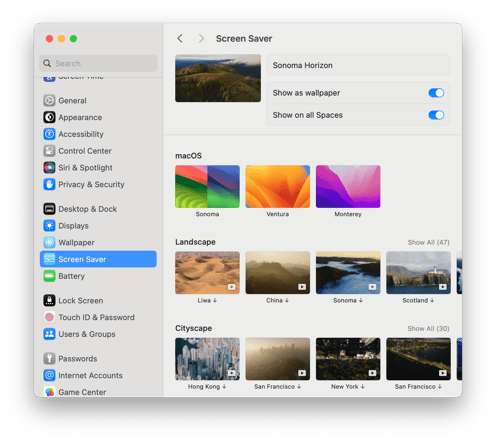Open Privacy & Security hand icon
Viewport: 496px width, 442px height.
(x=49, y=184)
